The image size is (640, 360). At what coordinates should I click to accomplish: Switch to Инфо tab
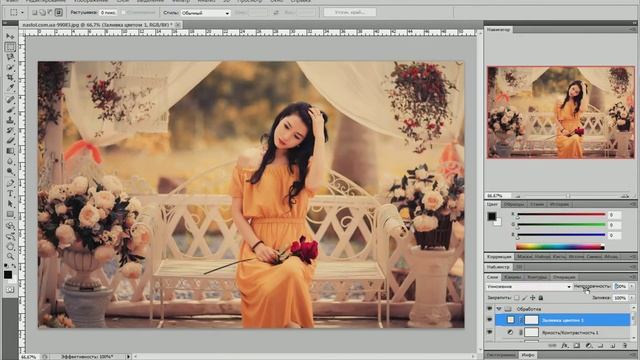(528, 355)
